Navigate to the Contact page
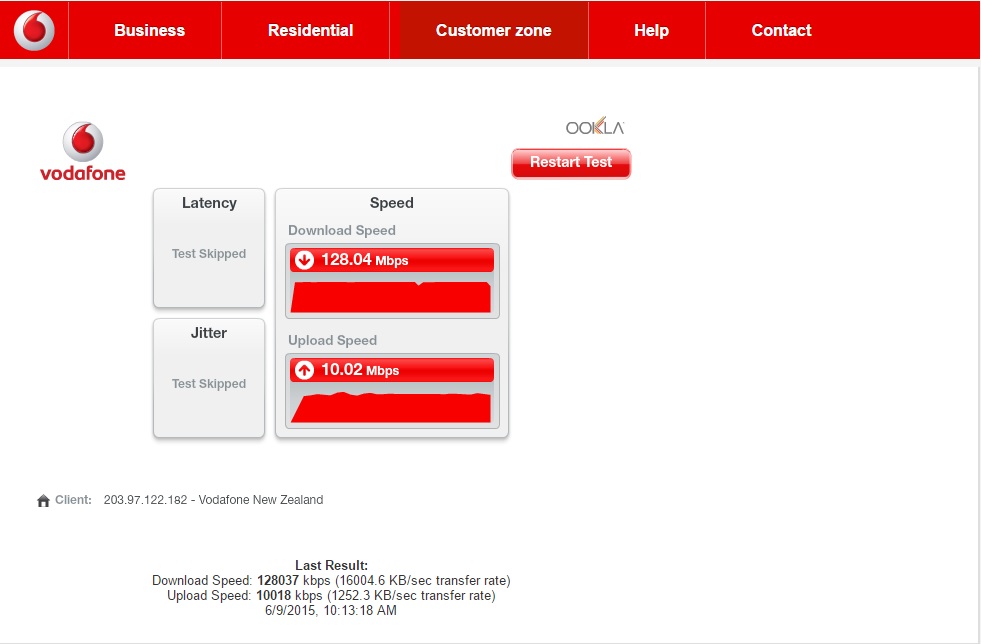The height and width of the screenshot is (644, 981). click(x=781, y=31)
